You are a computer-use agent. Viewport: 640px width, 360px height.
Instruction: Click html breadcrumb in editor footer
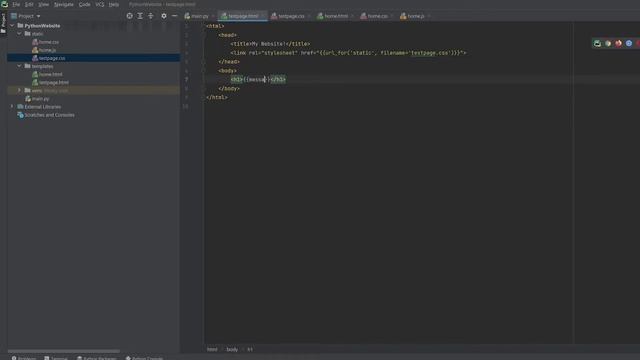(x=212, y=349)
